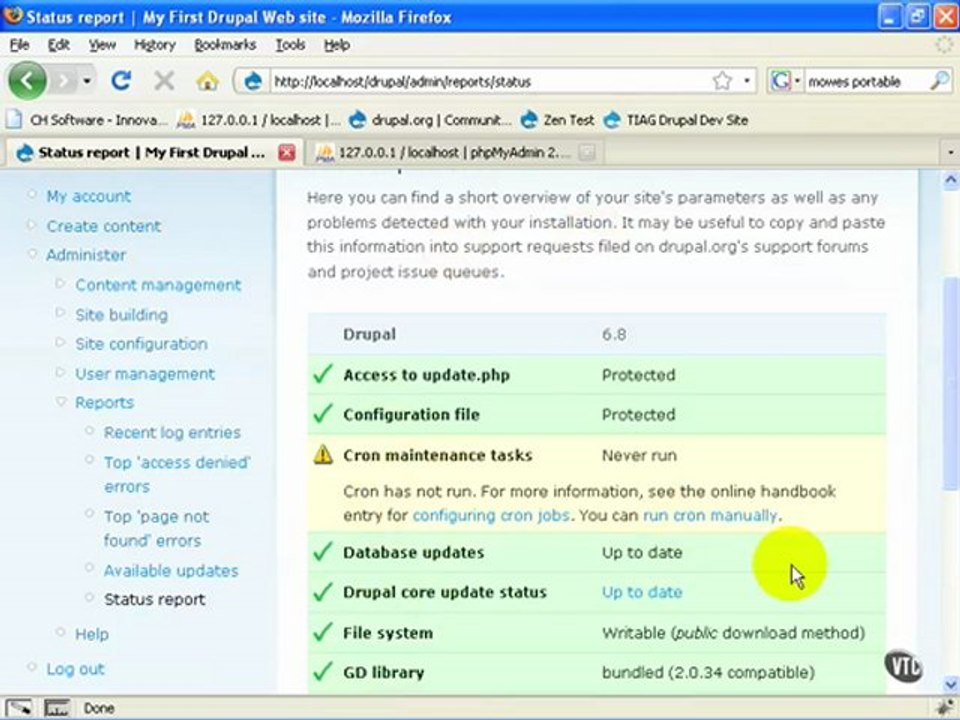Click the scroll up arrow of the page scrollbar

click(x=950, y=179)
